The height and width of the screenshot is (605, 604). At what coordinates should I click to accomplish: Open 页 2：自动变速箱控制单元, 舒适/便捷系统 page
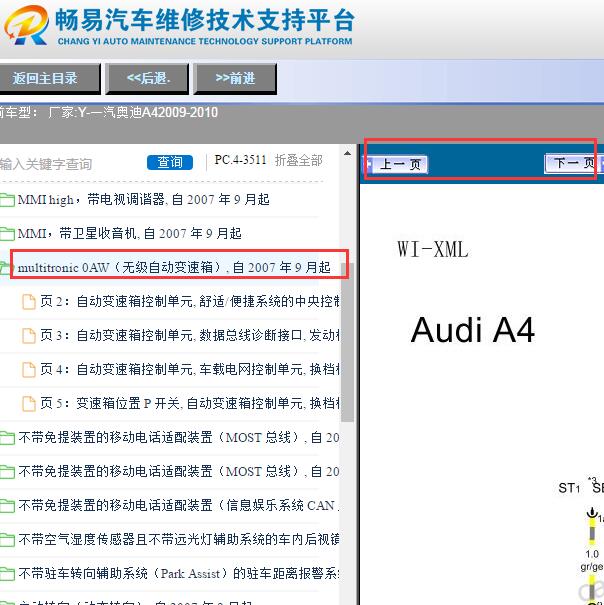point(189,301)
